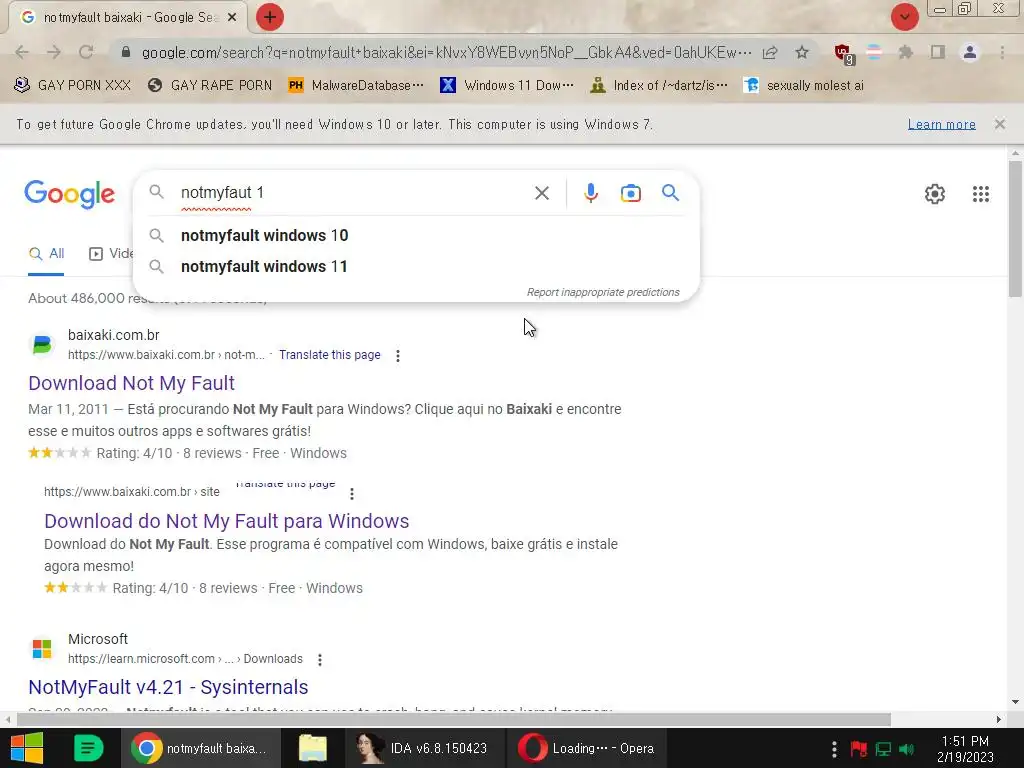Open NotMyFault v4.21 Sysinternals result
This screenshot has width=1024, height=768.
click(168, 687)
